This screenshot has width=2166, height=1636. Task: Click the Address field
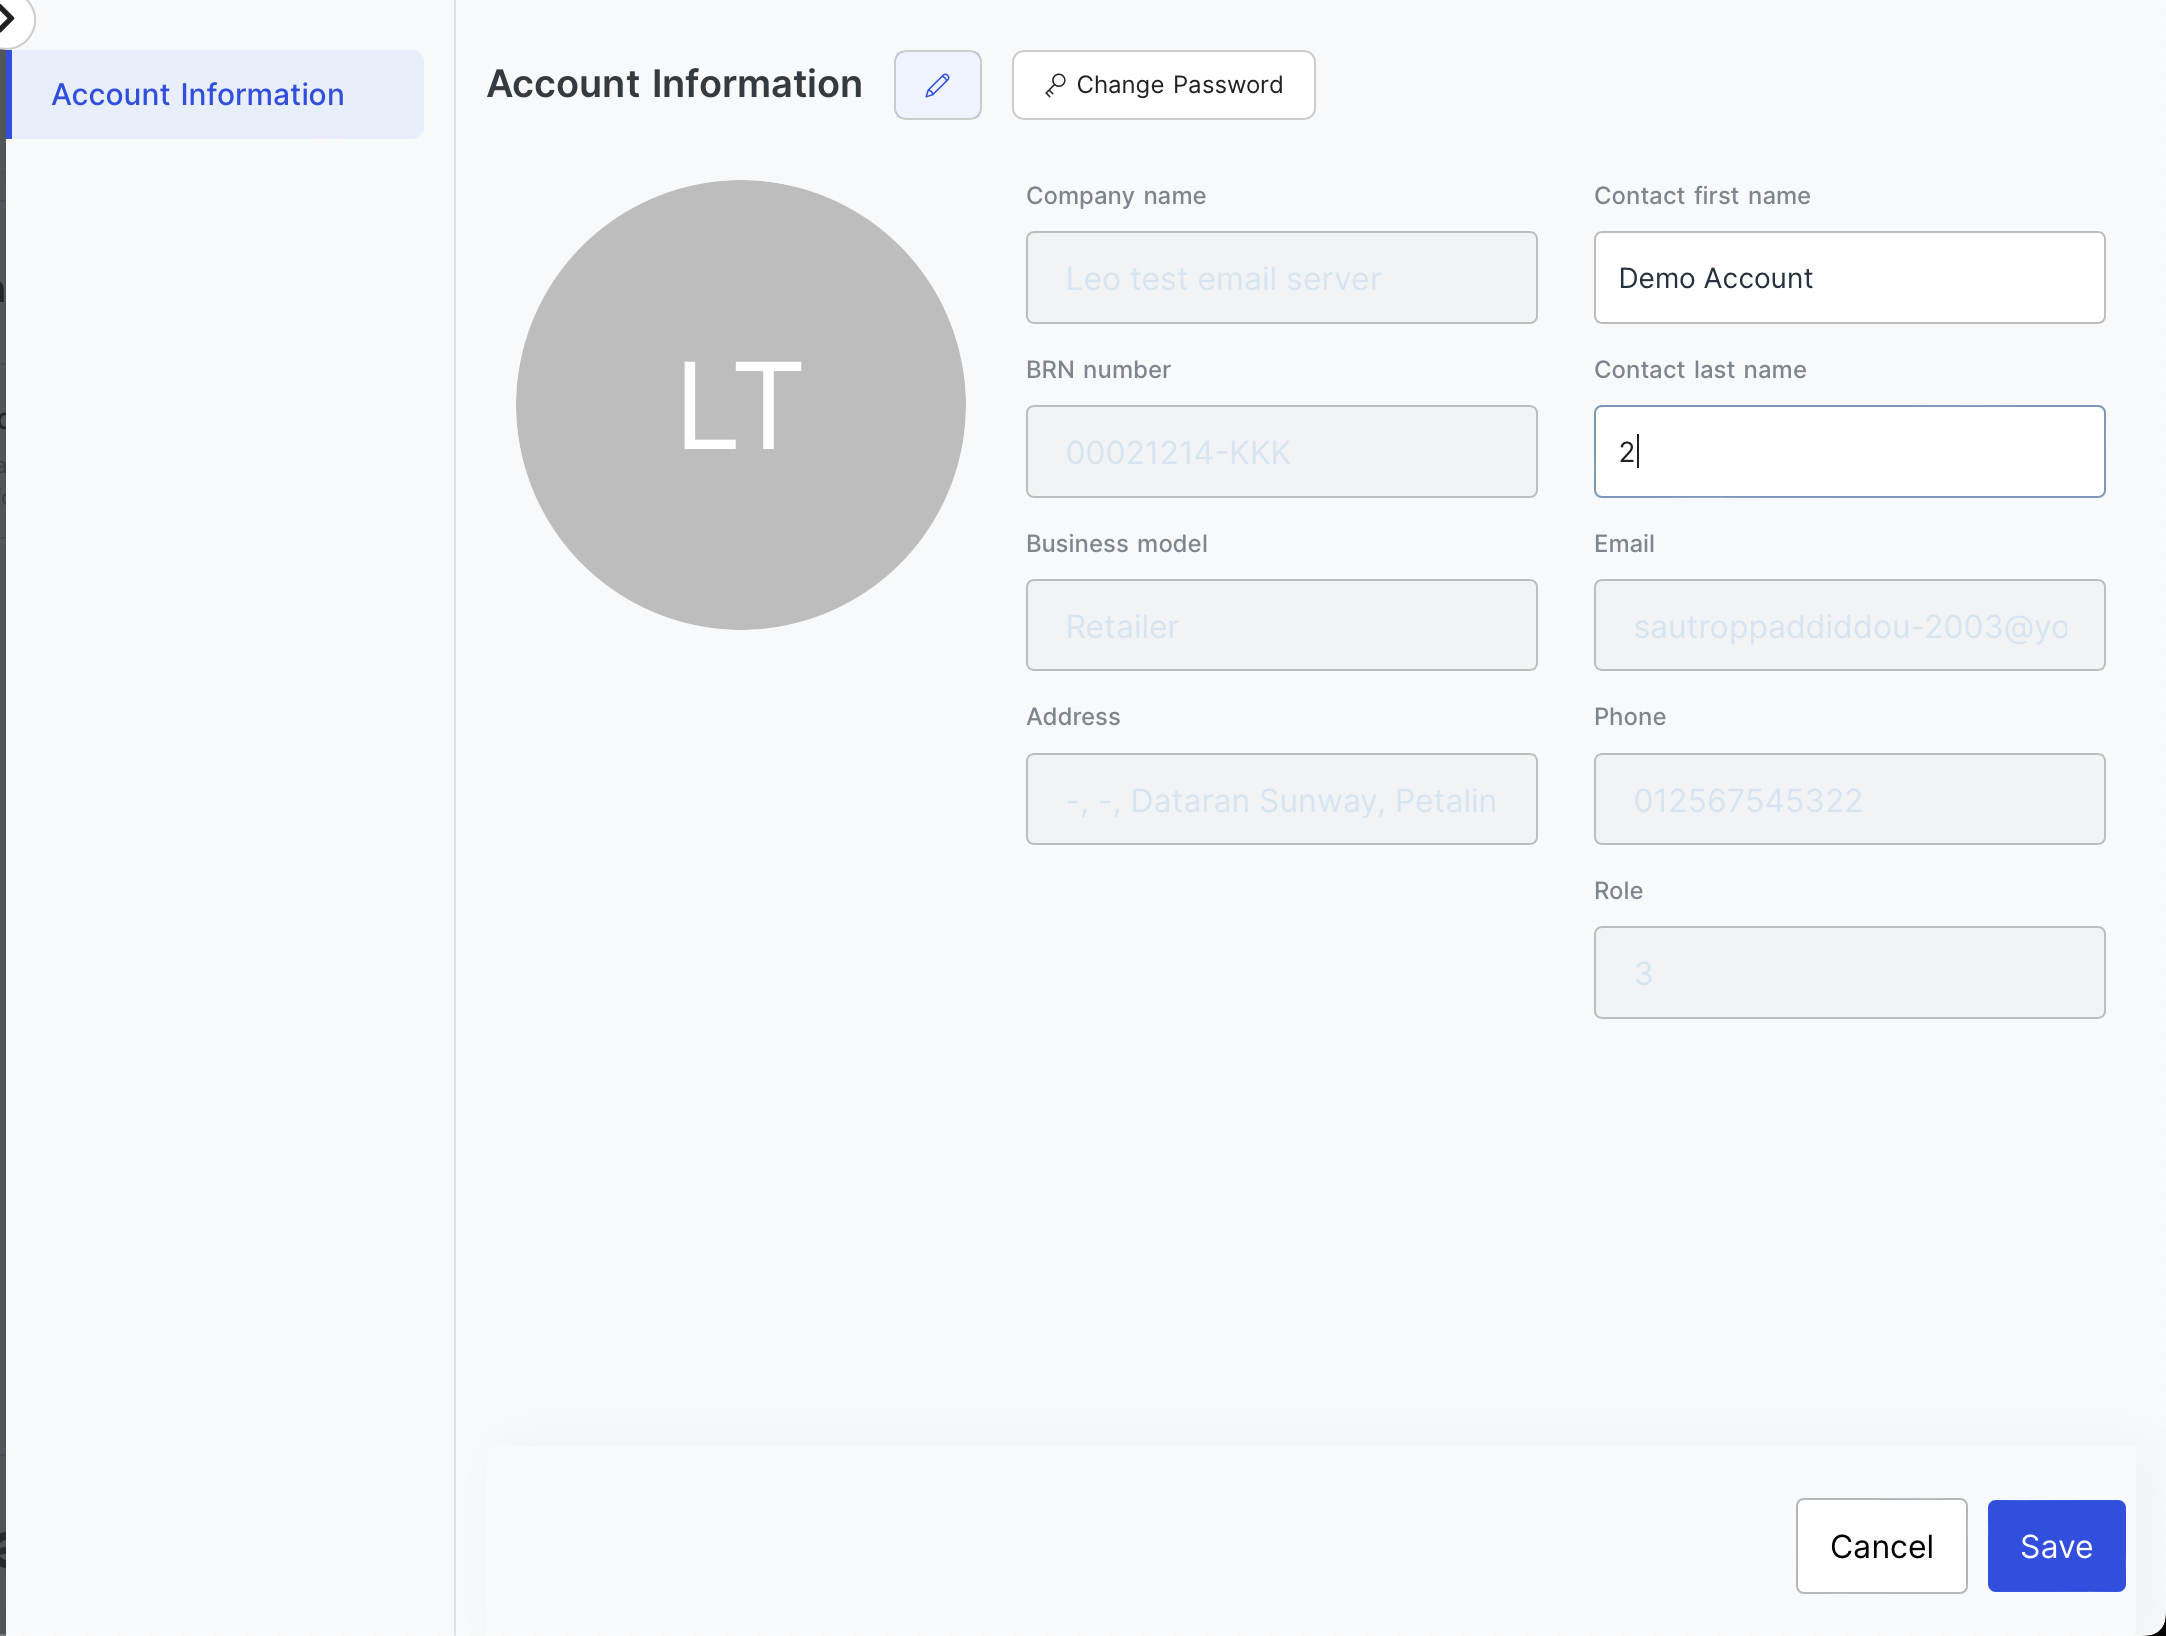pyautogui.click(x=1280, y=800)
